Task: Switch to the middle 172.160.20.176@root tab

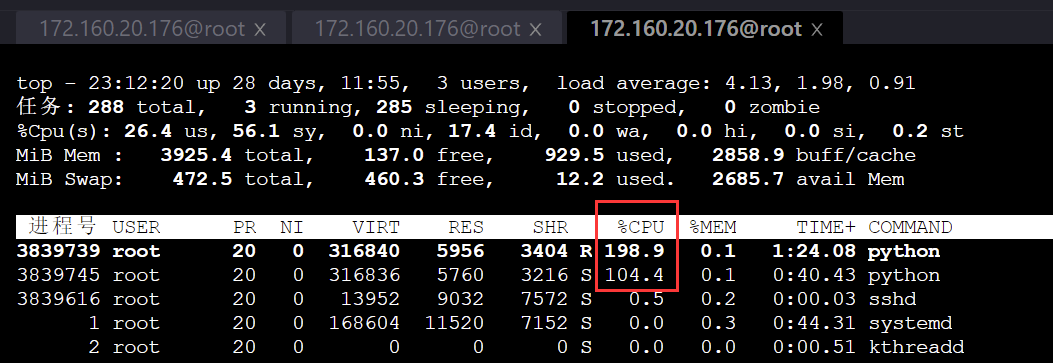Action: click(427, 28)
